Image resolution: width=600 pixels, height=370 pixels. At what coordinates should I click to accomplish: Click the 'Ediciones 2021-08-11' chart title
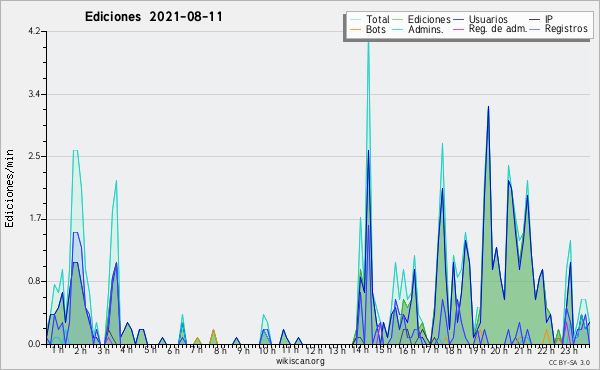coord(153,17)
